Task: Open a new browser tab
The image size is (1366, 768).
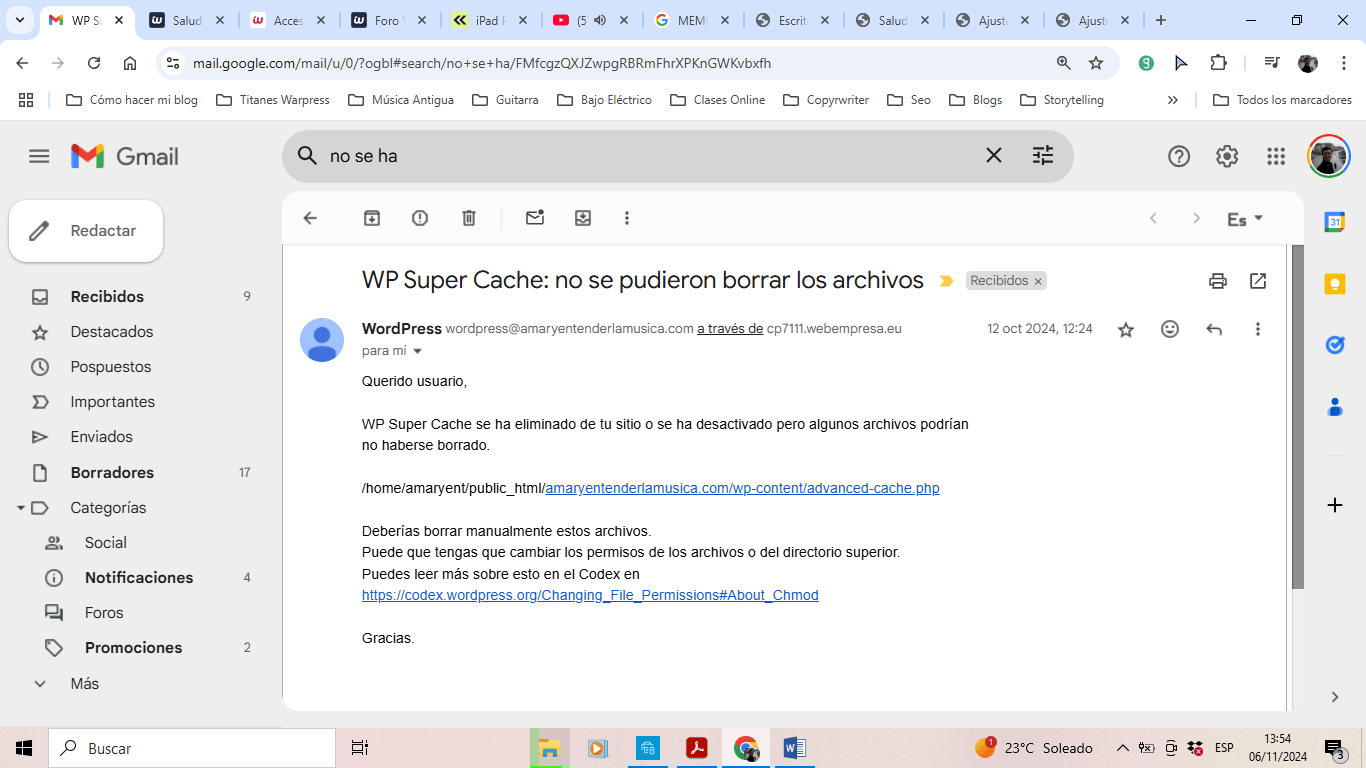Action: pyautogui.click(x=1161, y=20)
